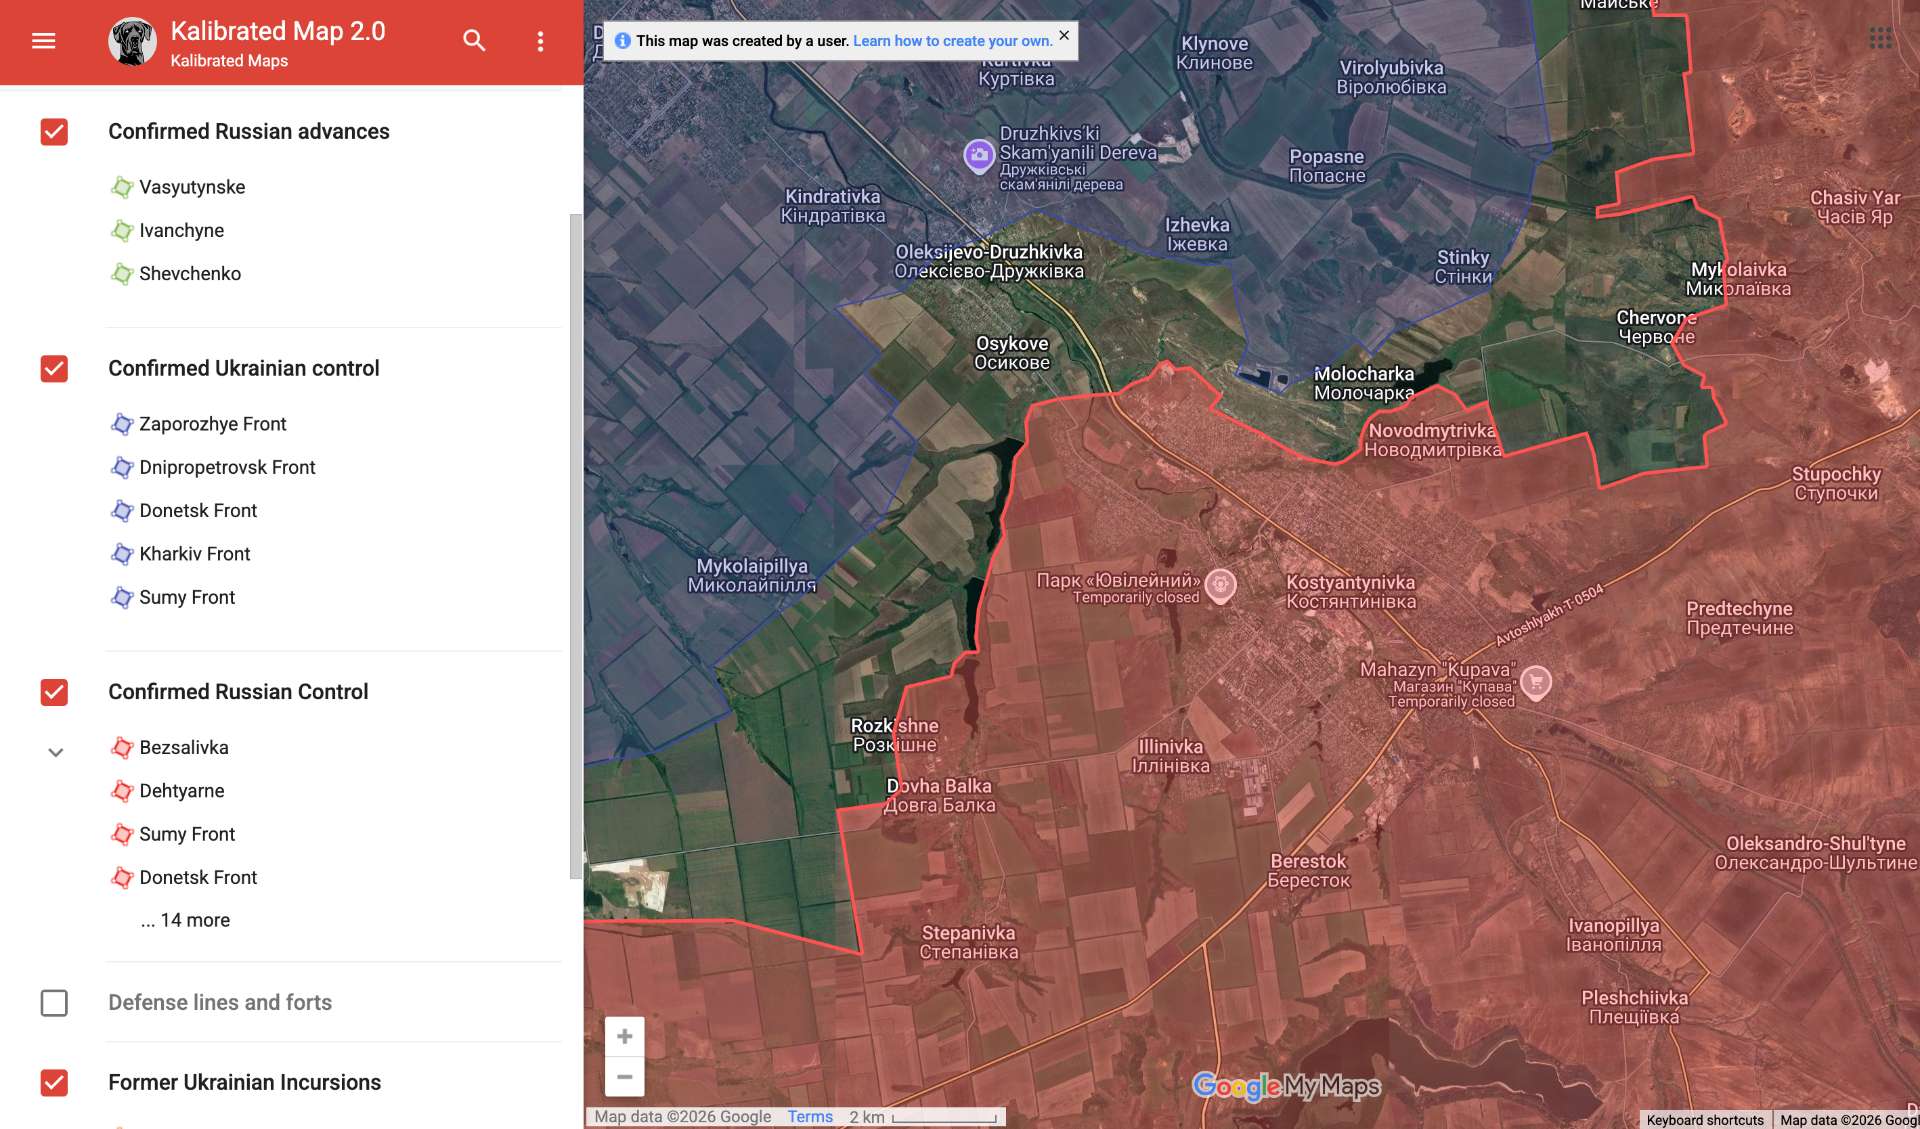This screenshot has width=1920, height=1129.
Task: Select Vasyutynske green polygon icon
Action: point(122,187)
